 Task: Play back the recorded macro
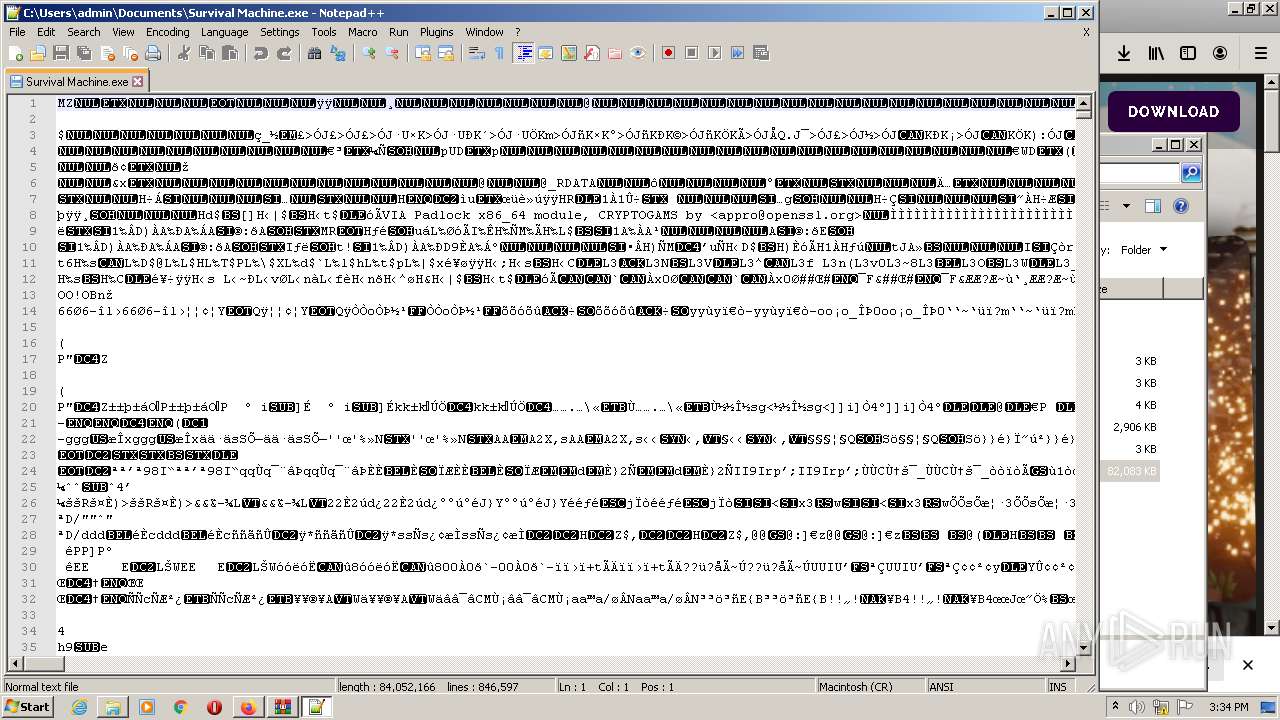tap(715, 53)
